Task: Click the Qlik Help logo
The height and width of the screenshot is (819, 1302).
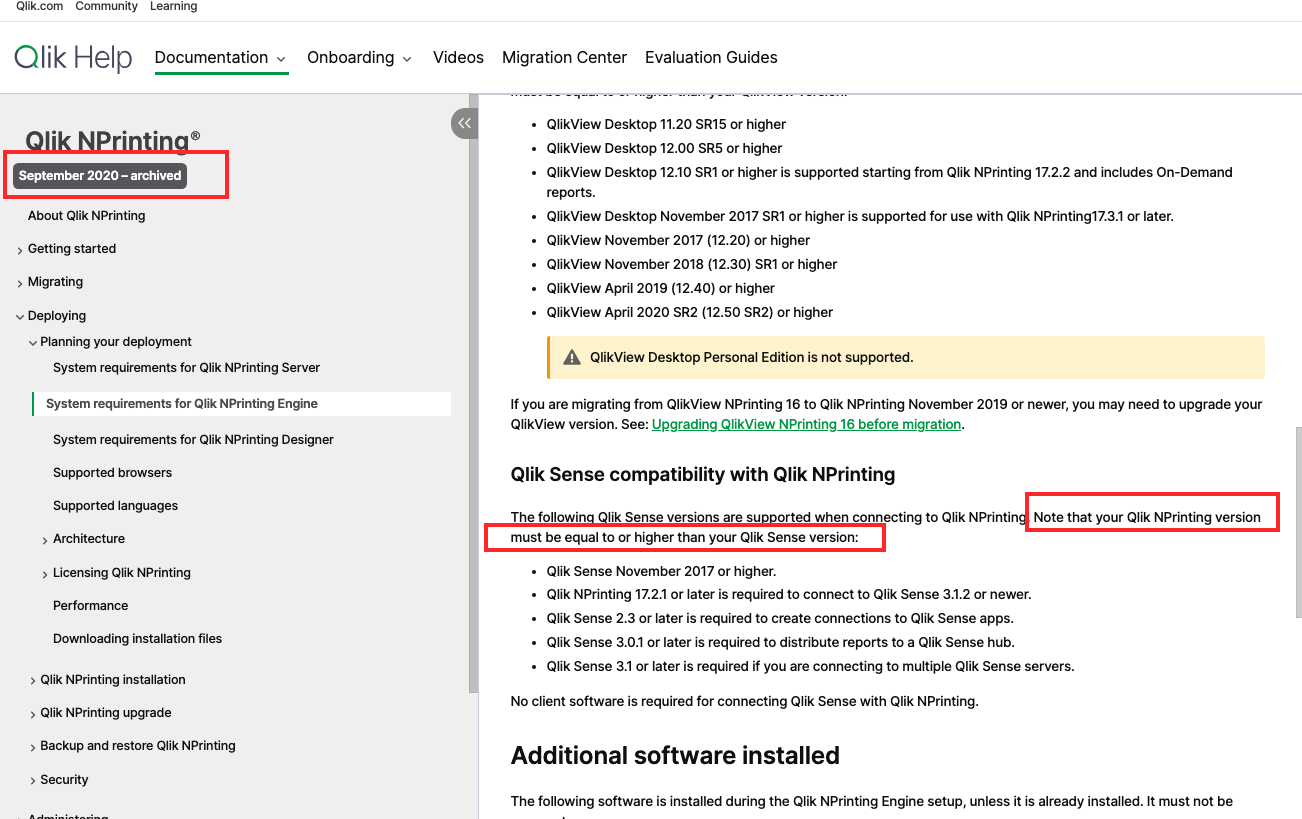Action: pos(72,57)
